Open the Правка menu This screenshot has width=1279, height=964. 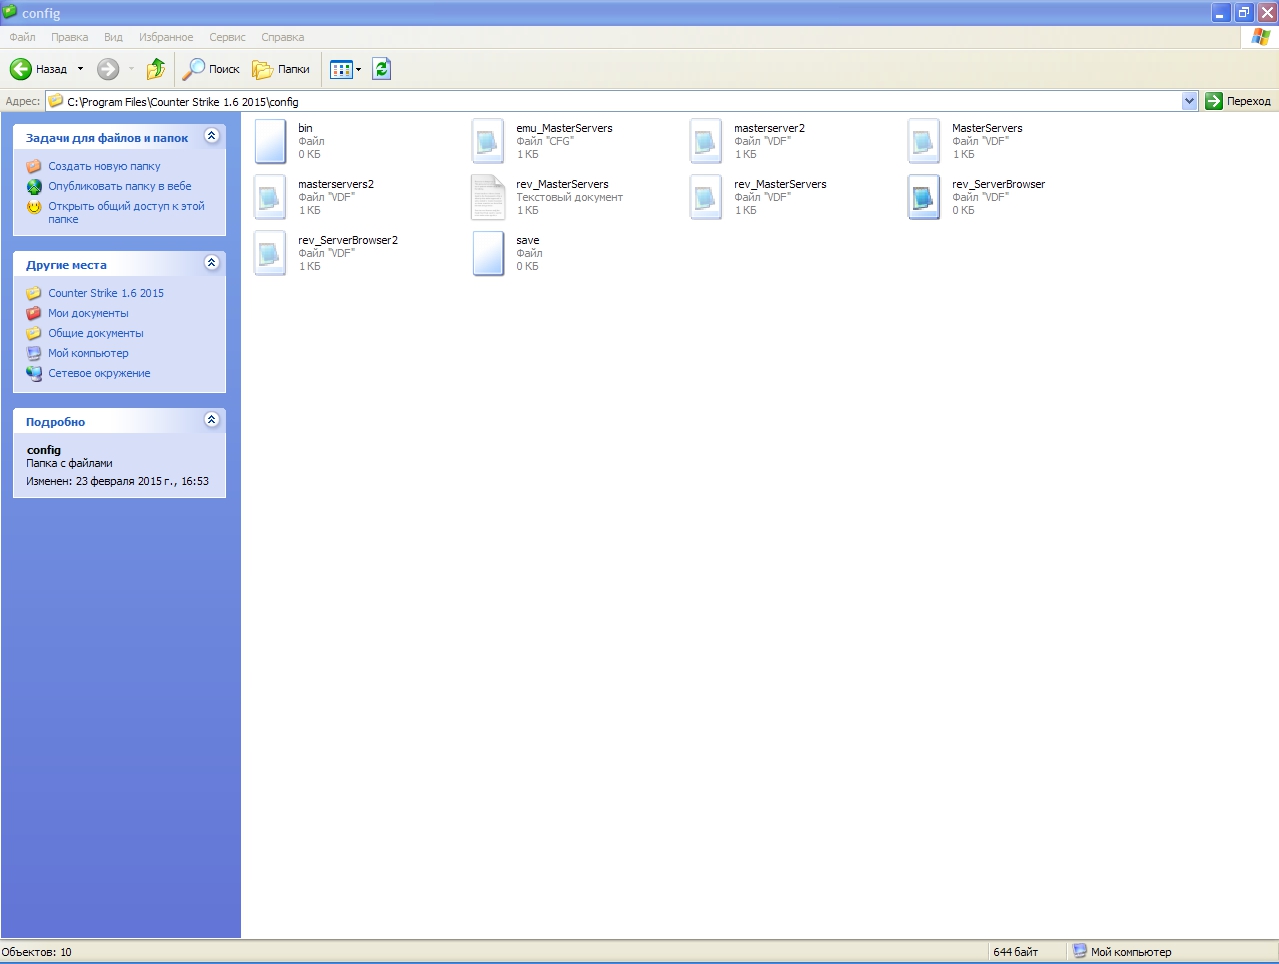[x=69, y=37]
